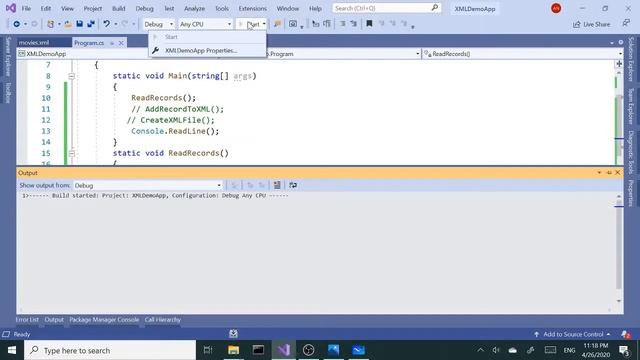Screen dimensions: 640x360
Task: Click the Save All toolbar icon
Action: coord(91,24)
